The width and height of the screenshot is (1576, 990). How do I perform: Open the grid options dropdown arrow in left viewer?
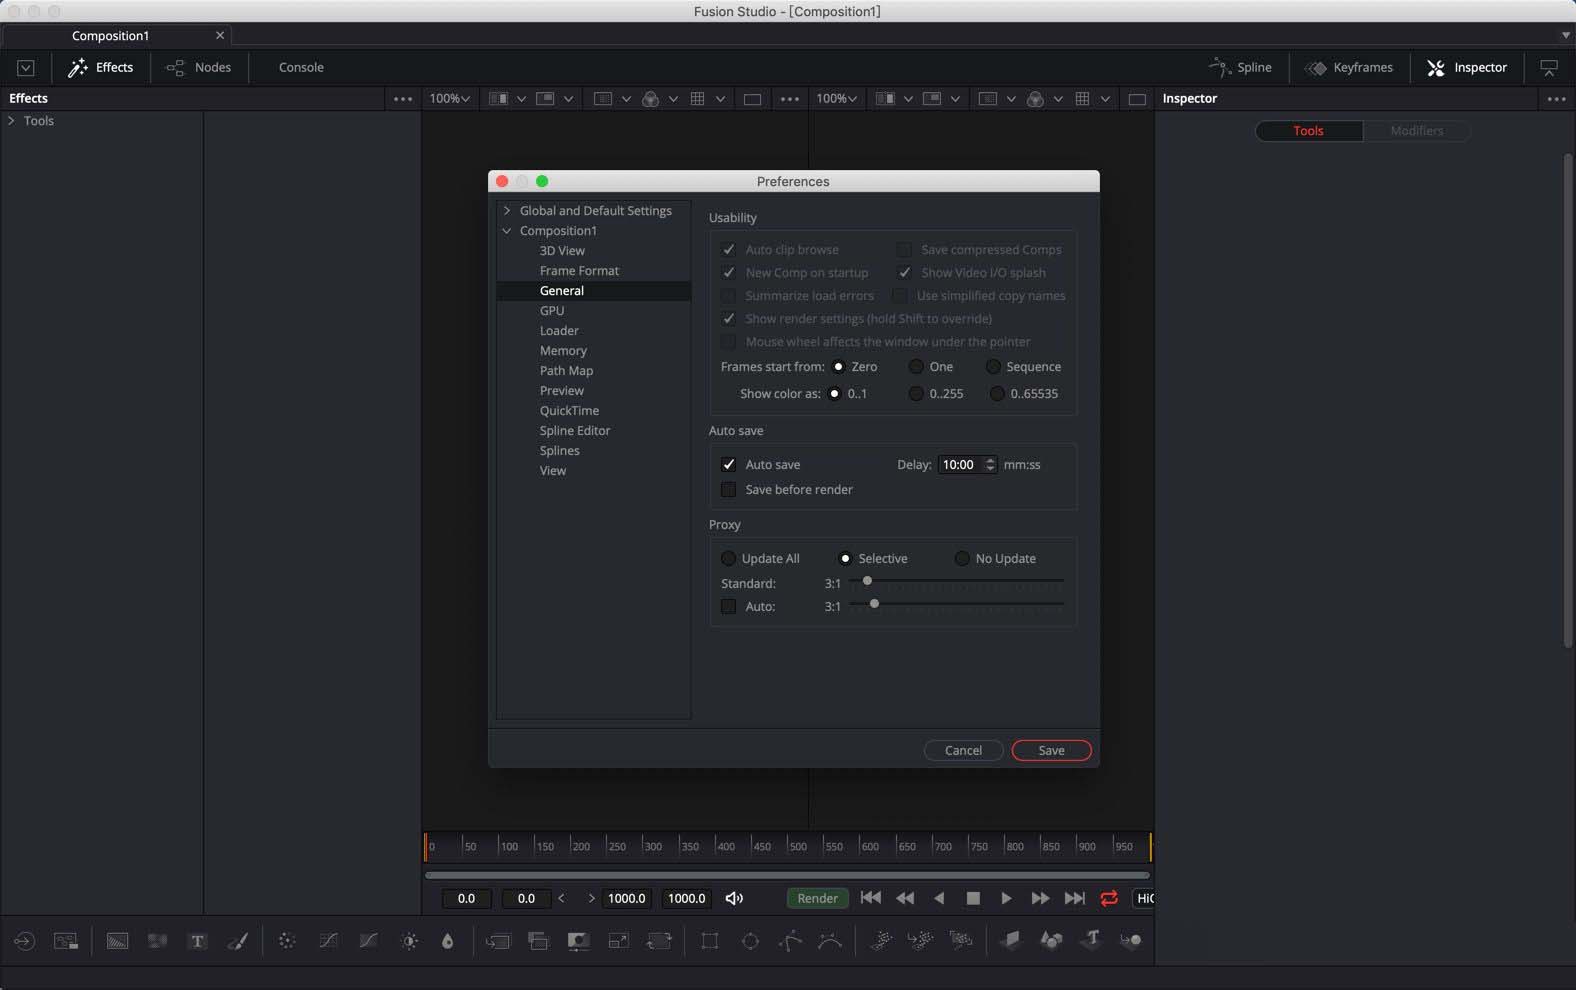tap(720, 99)
